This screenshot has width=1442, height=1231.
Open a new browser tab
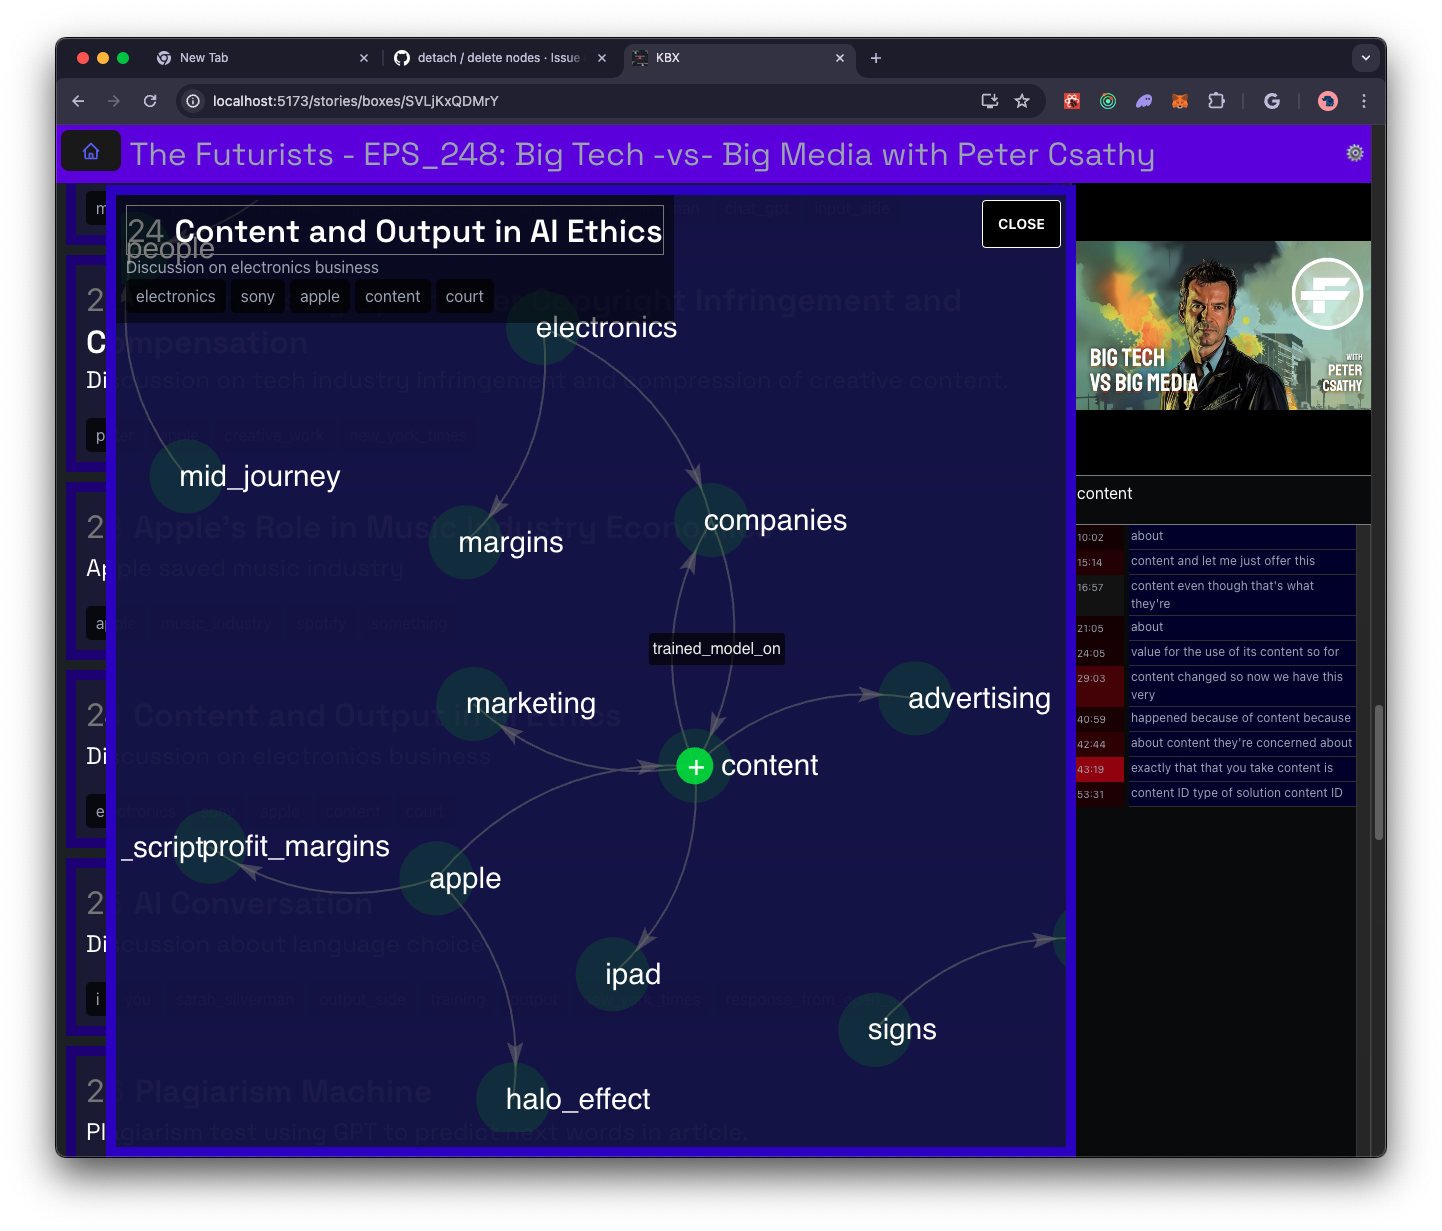tap(876, 58)
